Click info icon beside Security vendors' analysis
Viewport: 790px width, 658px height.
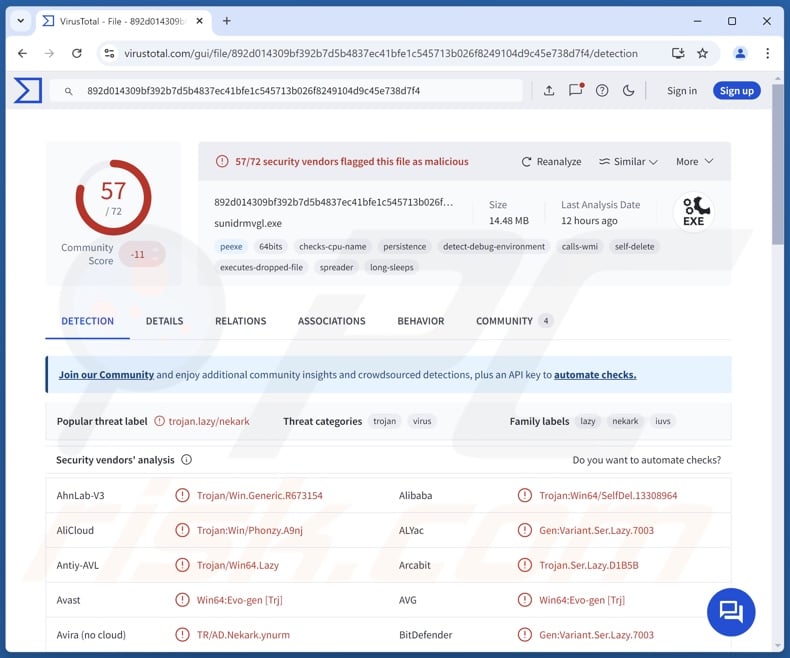tap(186, 459)
